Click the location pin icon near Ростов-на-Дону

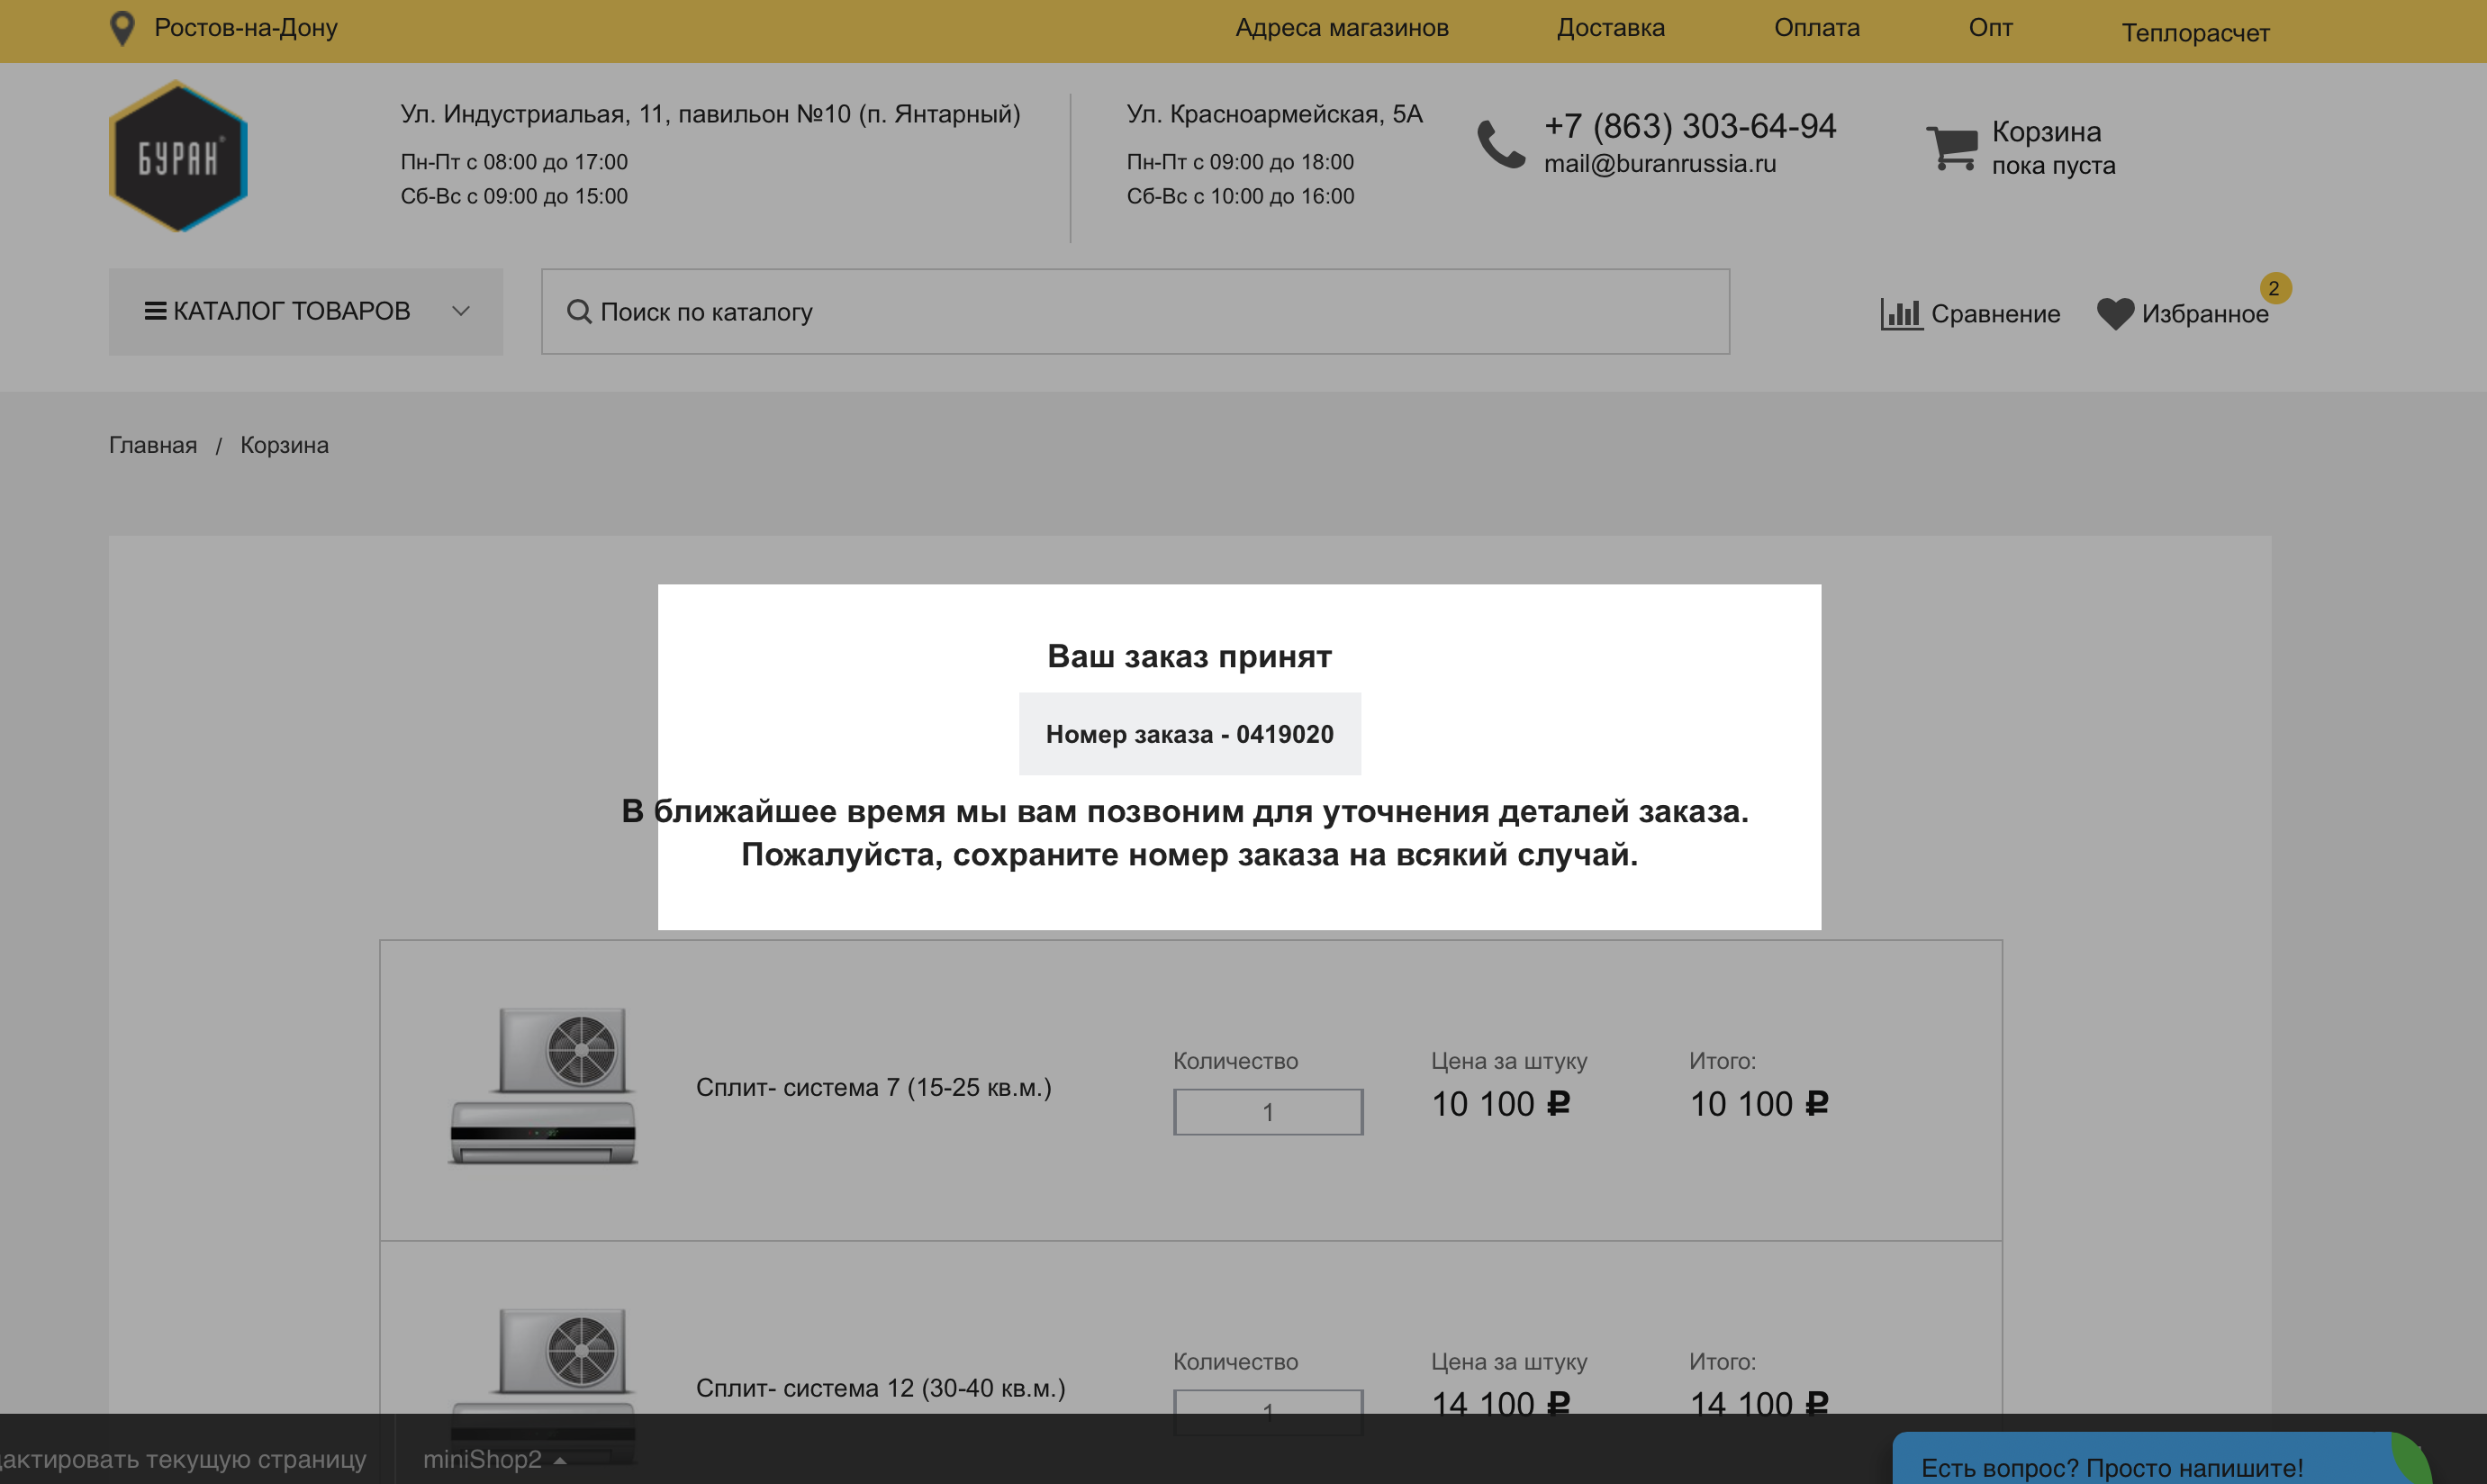point(122,28)
